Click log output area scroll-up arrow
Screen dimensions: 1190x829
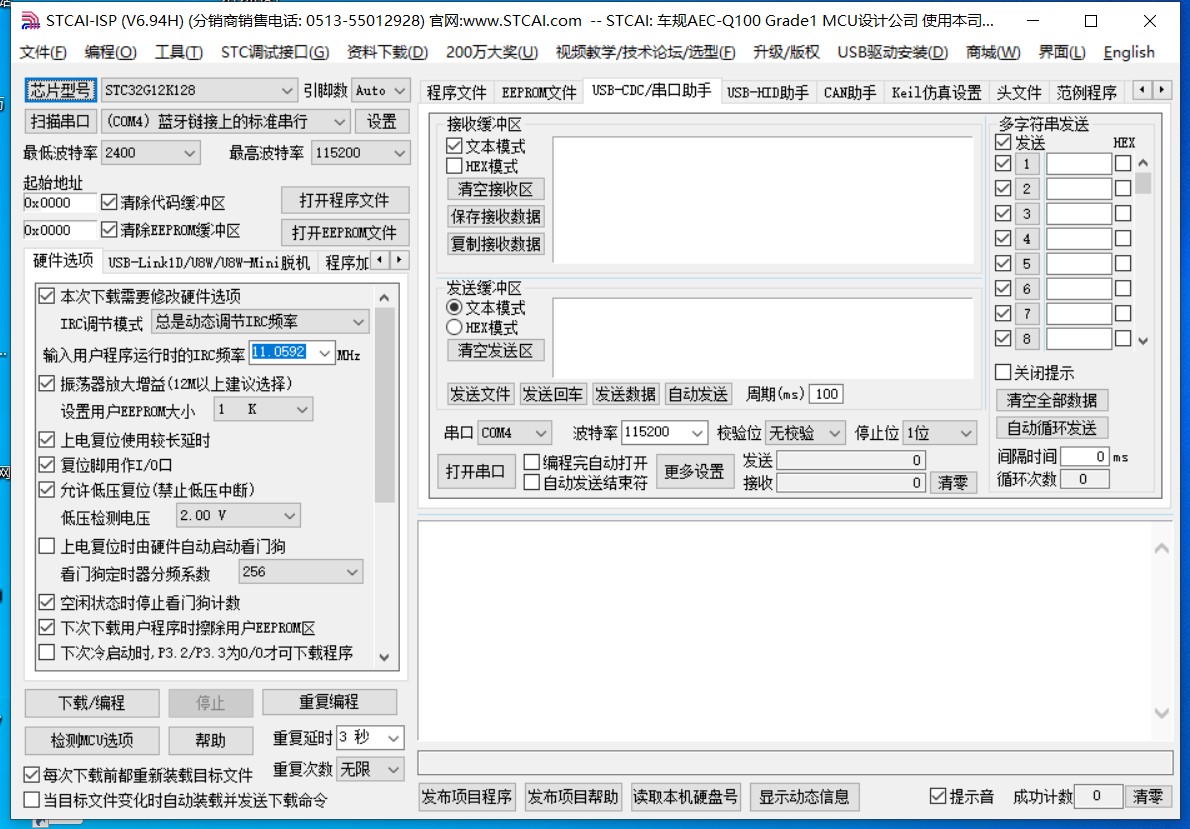click(1161, 548)
